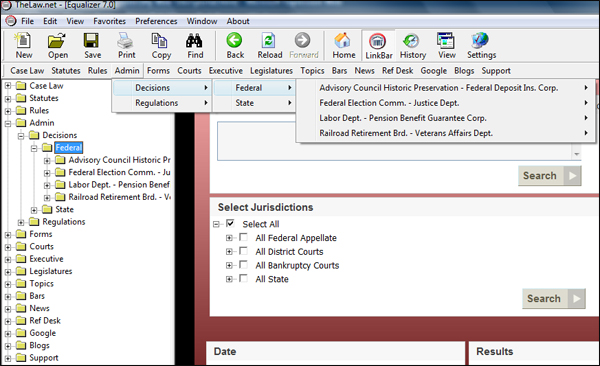The height and width of the screenshot is (366, 600).
Task: Click the search text box scroll down arrow
Action: [576, 154]
